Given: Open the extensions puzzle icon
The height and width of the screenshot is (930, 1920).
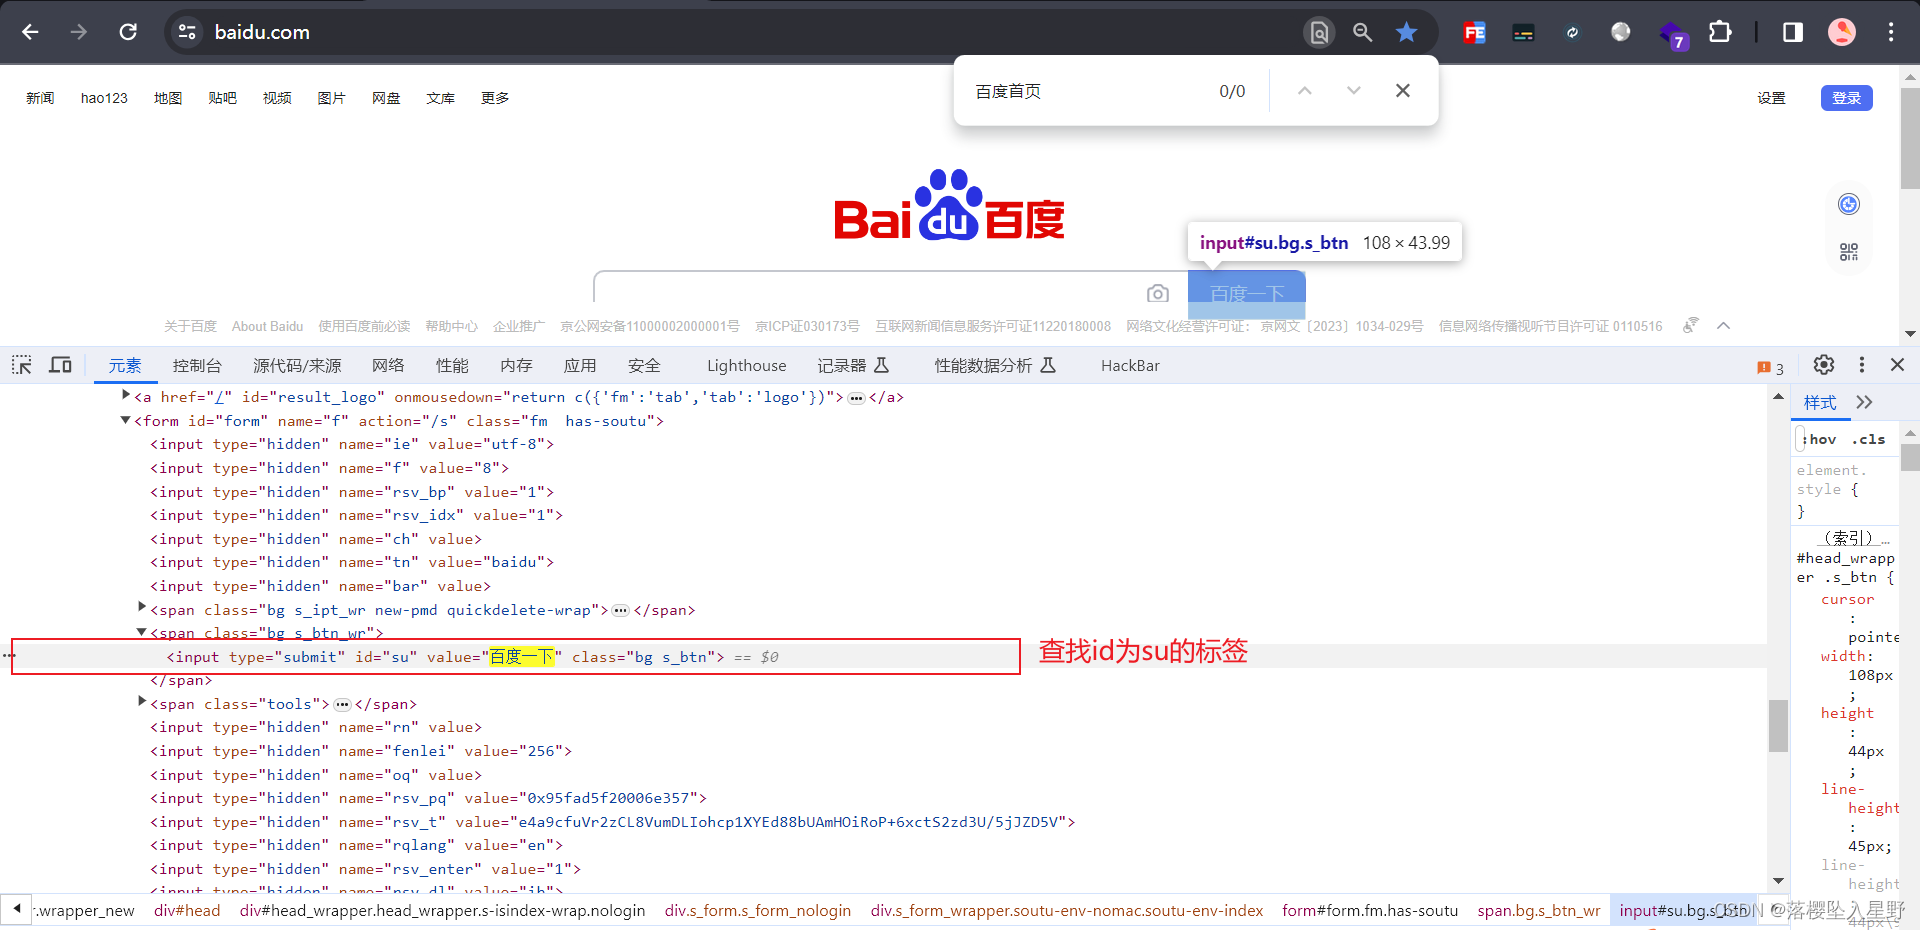Looking at the screenshot, I should tap(1720, 32).
